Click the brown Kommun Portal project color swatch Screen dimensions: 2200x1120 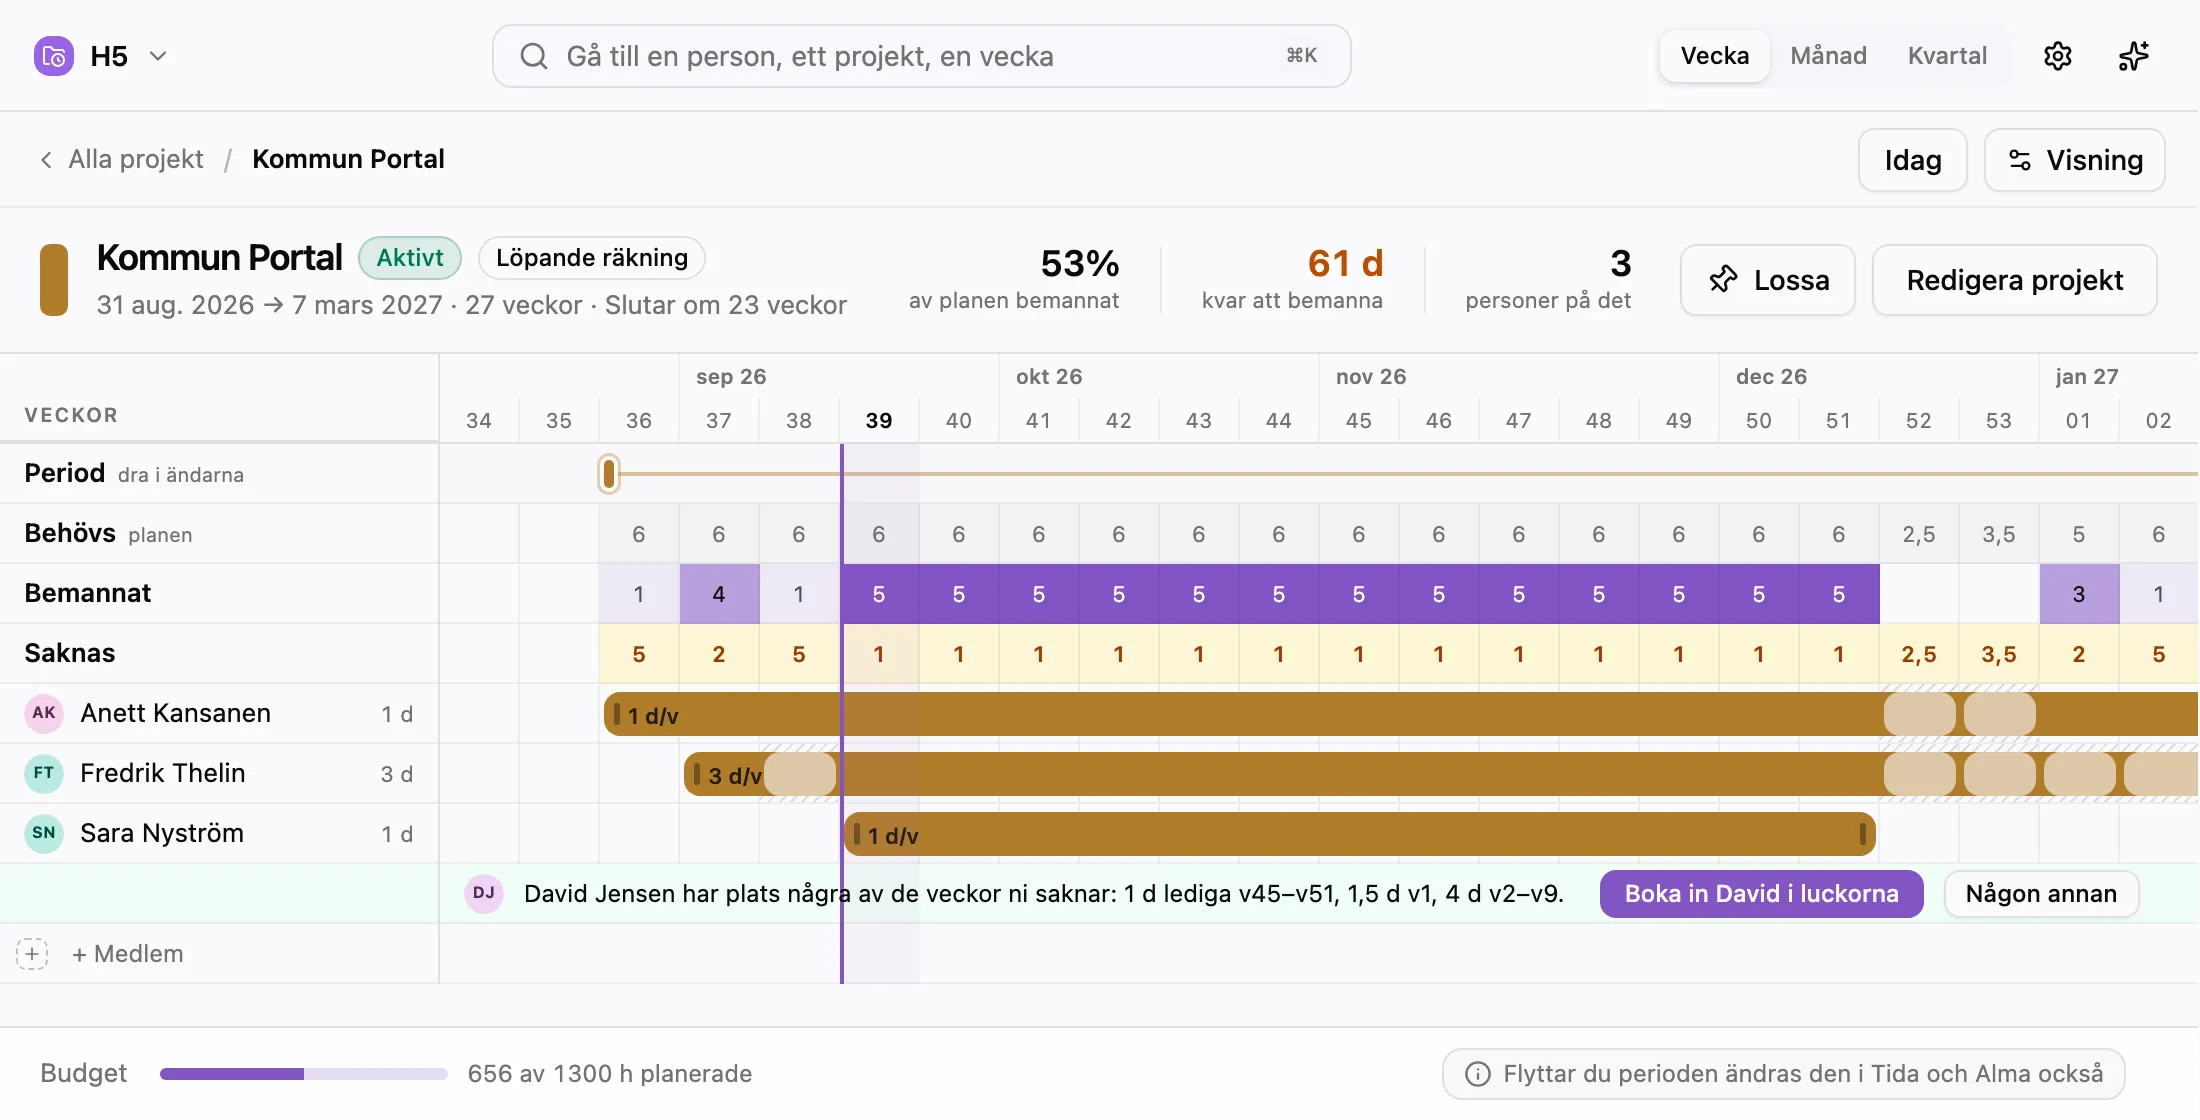[x=54, y=280]
